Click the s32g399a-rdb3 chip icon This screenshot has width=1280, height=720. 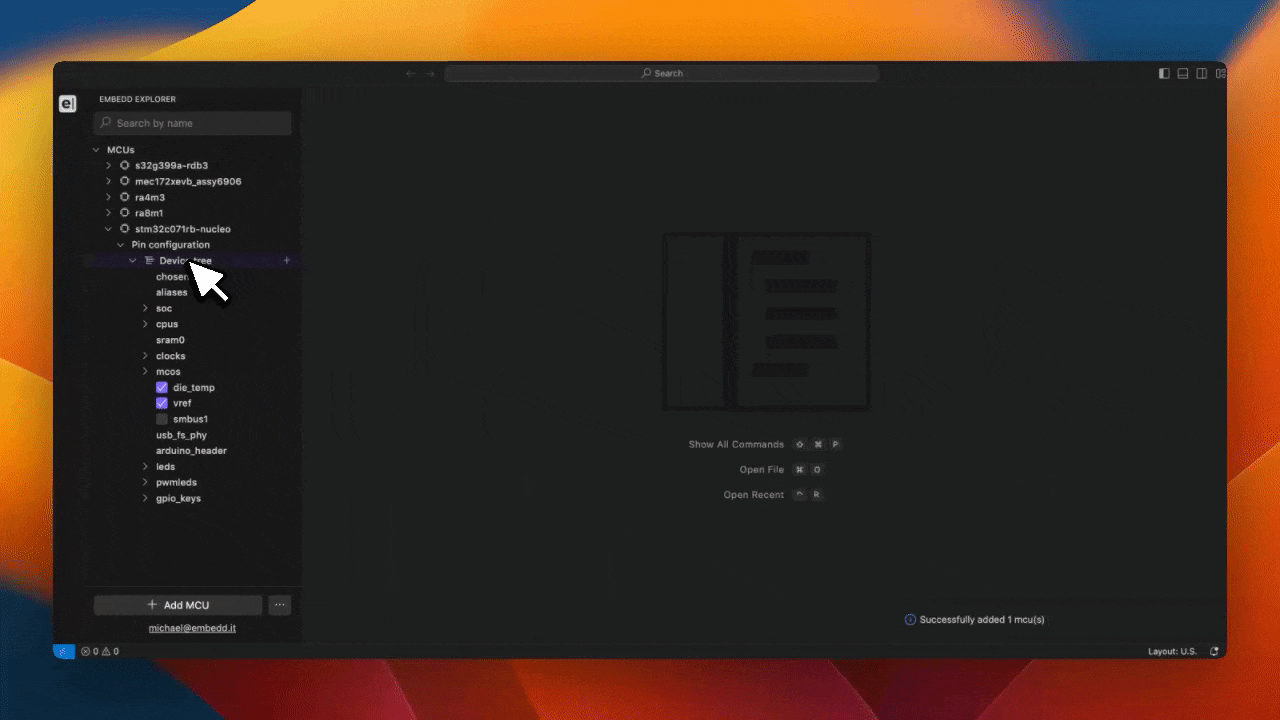tap(125, 165)
